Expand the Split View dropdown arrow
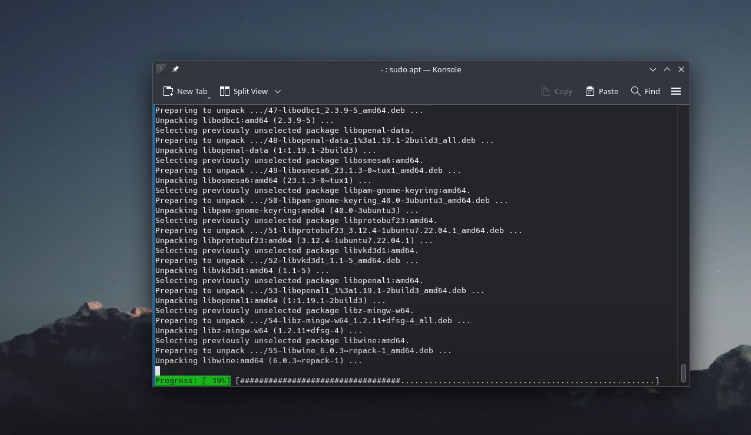 click(x=278, y=91)
